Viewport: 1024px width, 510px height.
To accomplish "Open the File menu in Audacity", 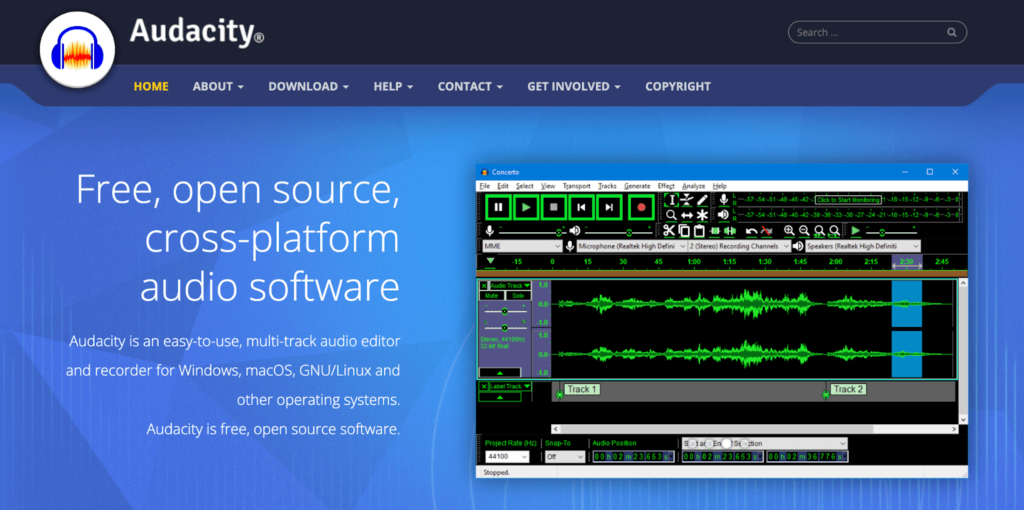I will coord(484,186).
